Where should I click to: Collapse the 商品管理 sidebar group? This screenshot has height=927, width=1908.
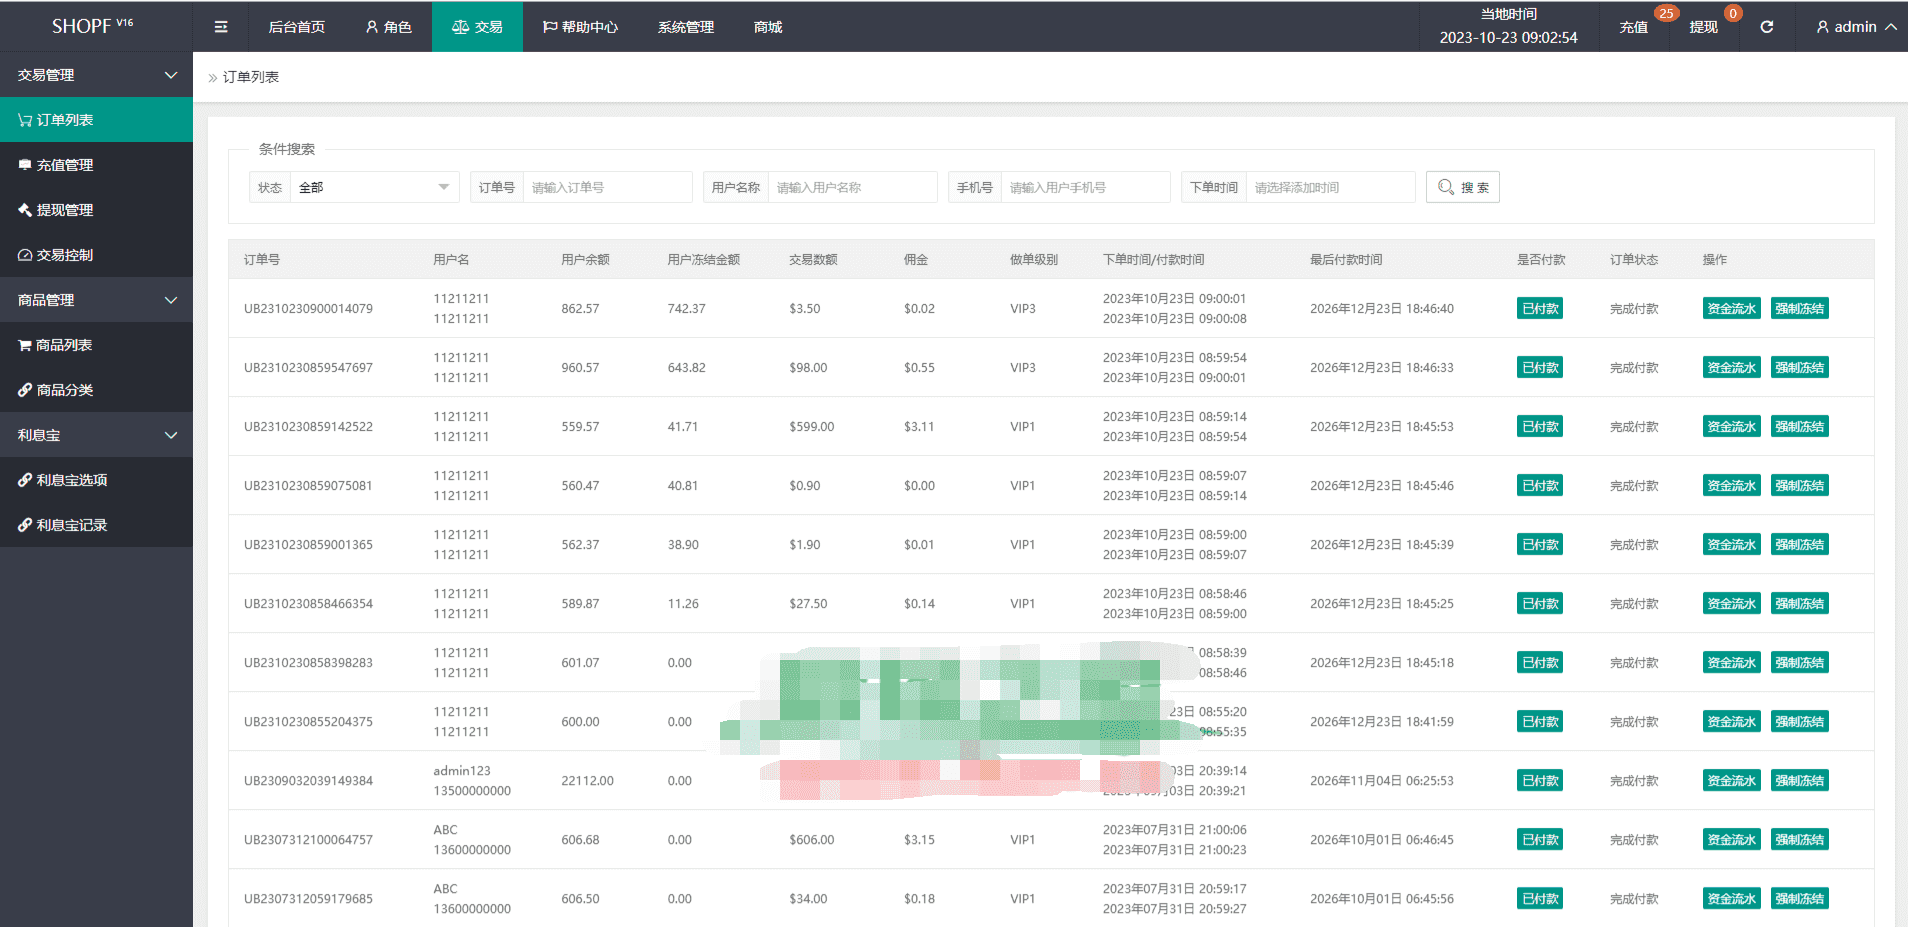pyautogui.click(x=96, y=300)
